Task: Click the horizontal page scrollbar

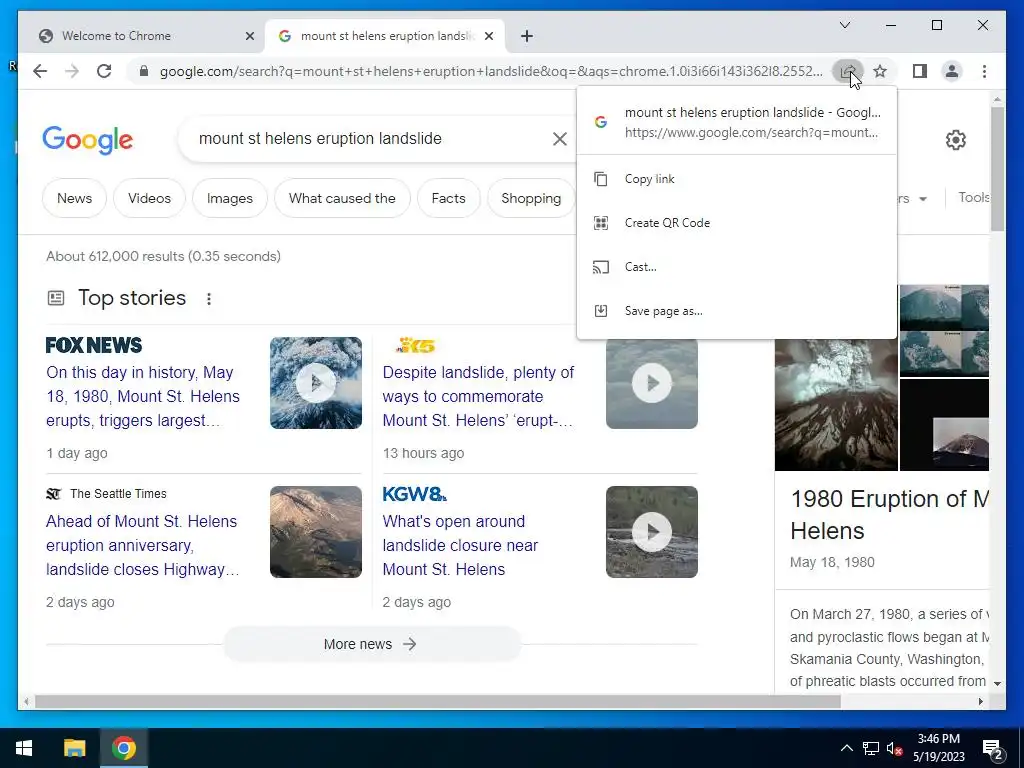Action: point(438,701)
